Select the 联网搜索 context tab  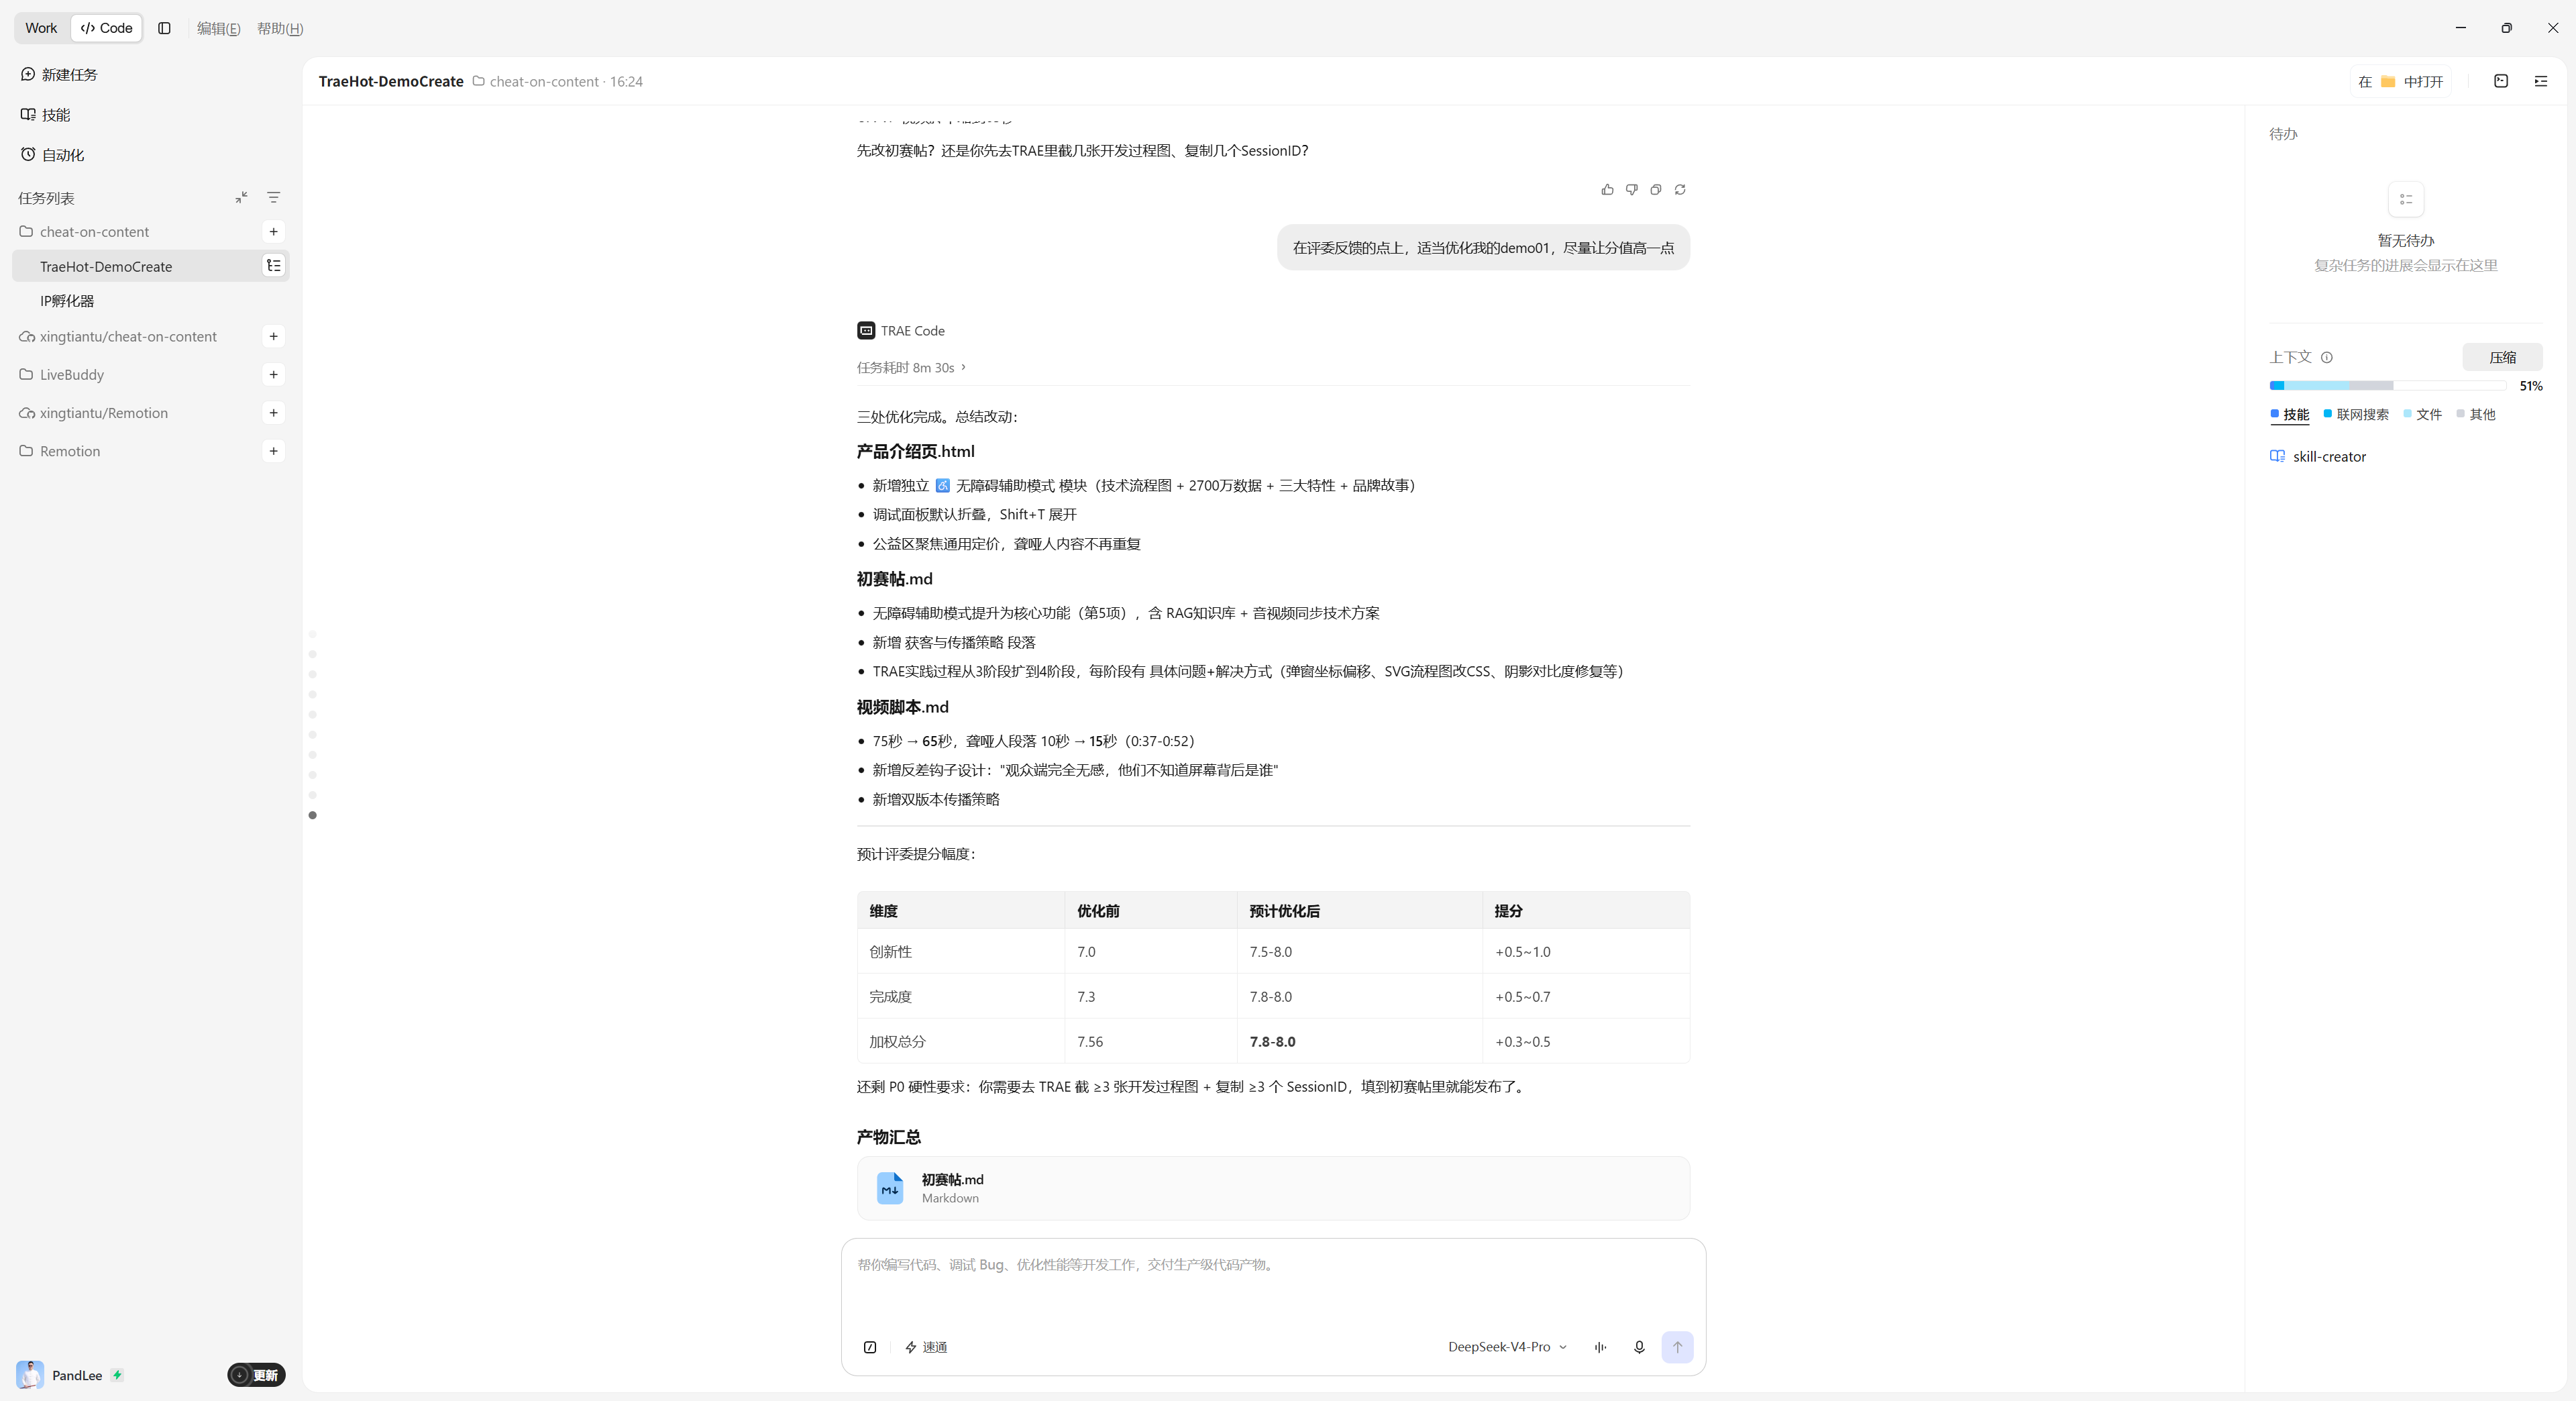point(2356,415)
